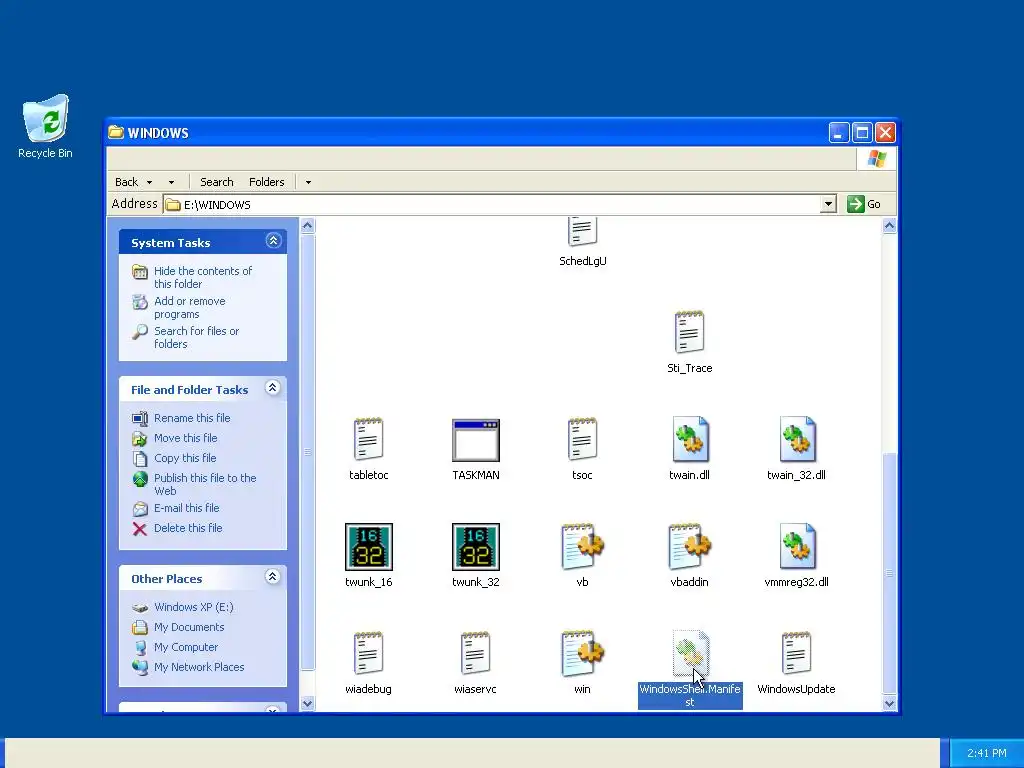Screen dimensions: 1024x768
Task: Open the Forward history dropdown arrow
Action: pyautogui.click(x=171, y=182)
